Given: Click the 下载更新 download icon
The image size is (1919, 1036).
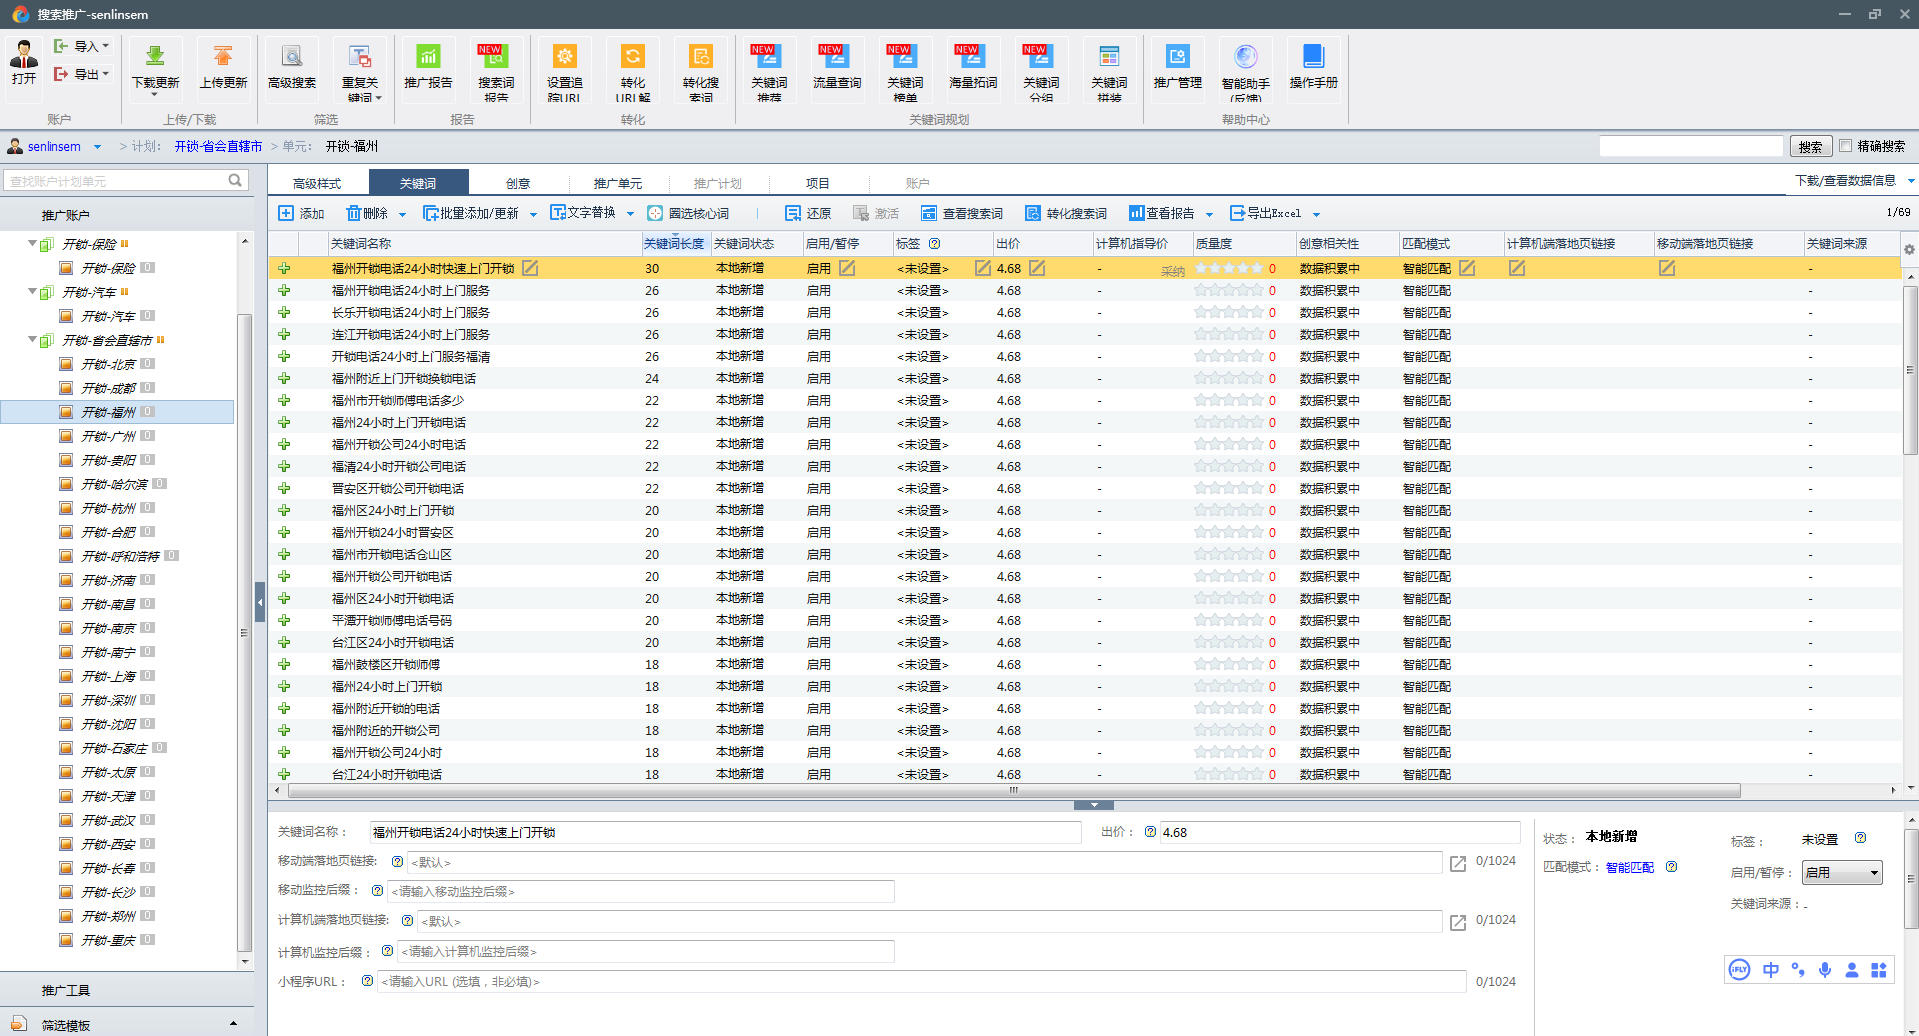Looking at the screenshot, I should coord(155,58).
